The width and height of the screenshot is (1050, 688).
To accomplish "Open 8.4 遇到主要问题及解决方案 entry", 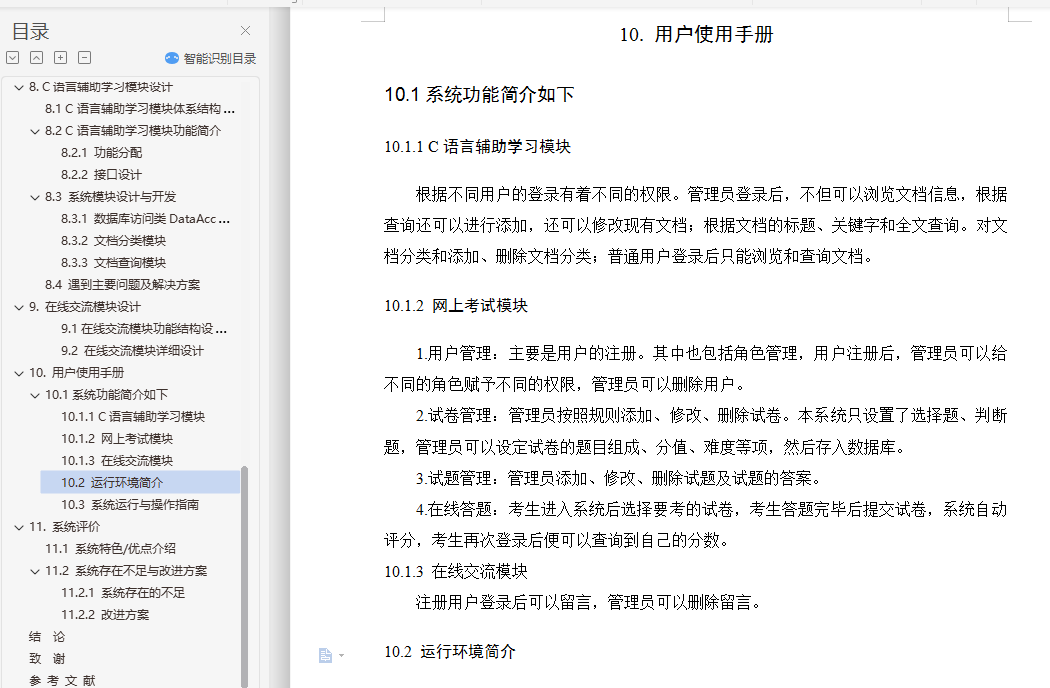I will [123, 285].
